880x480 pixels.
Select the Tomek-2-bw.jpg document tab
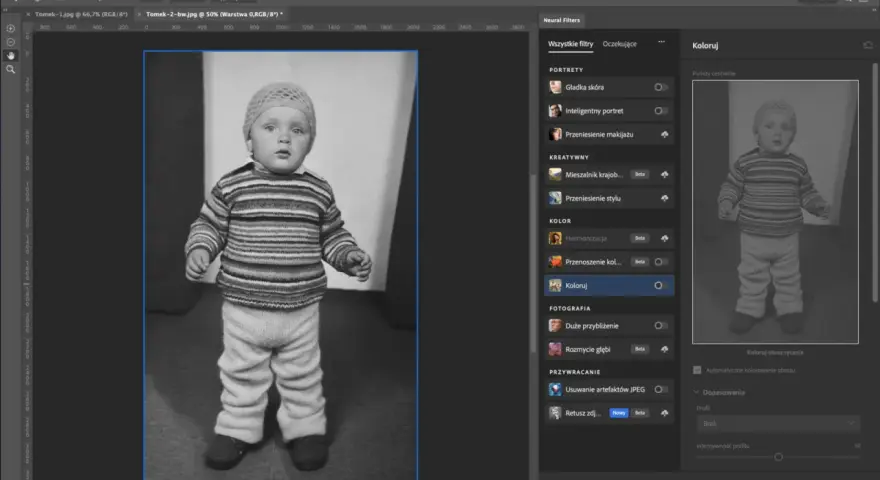point(214,14)
